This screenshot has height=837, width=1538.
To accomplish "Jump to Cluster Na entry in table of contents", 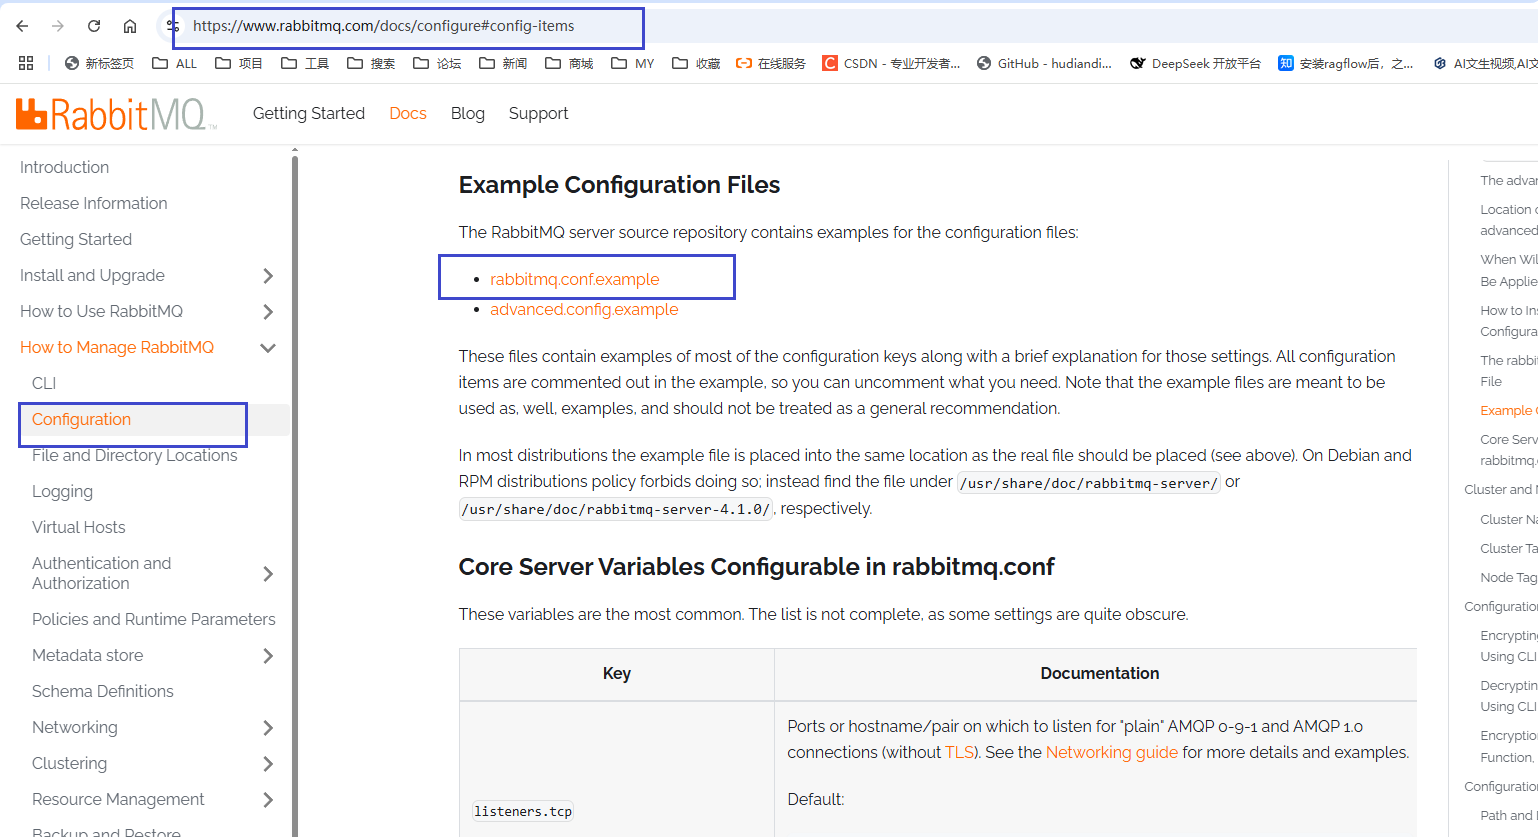I will pos(1508,519).
